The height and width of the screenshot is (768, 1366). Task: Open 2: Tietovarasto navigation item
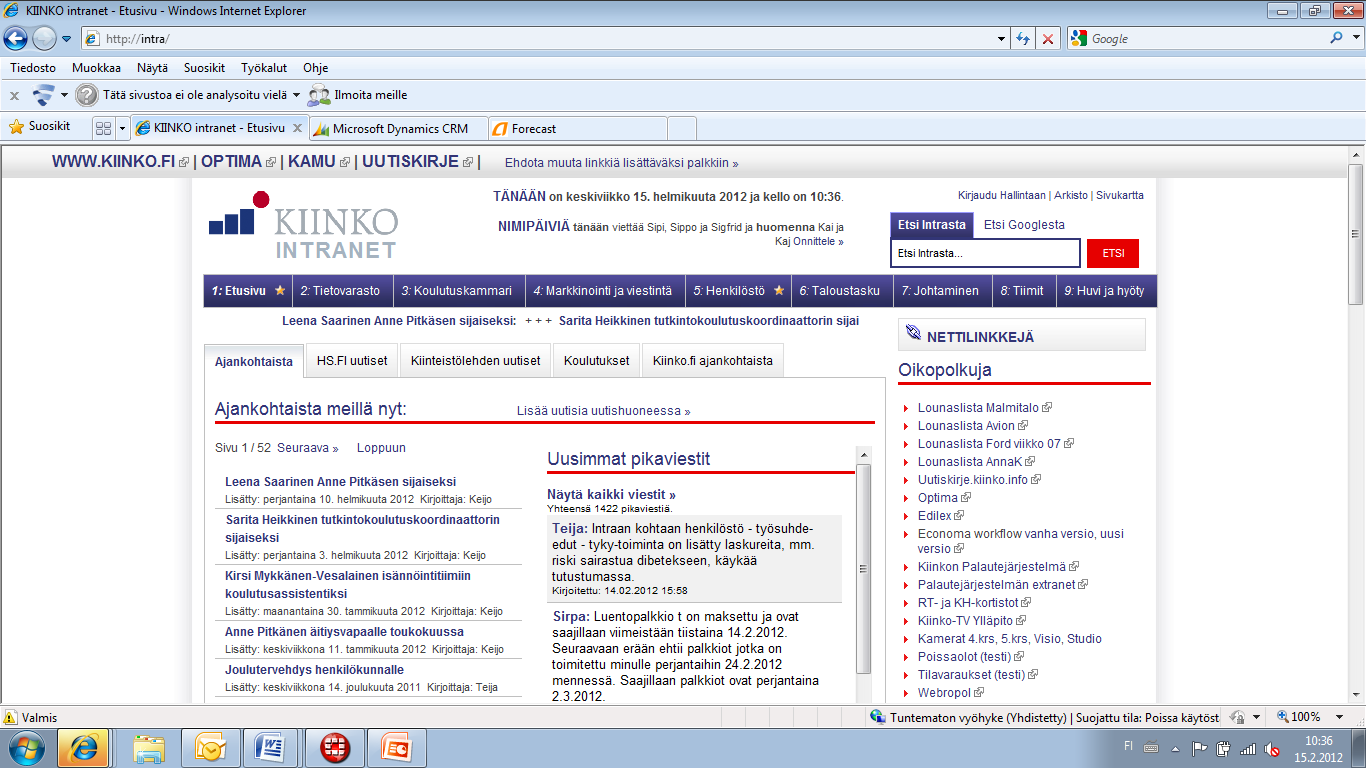point(340,291)
